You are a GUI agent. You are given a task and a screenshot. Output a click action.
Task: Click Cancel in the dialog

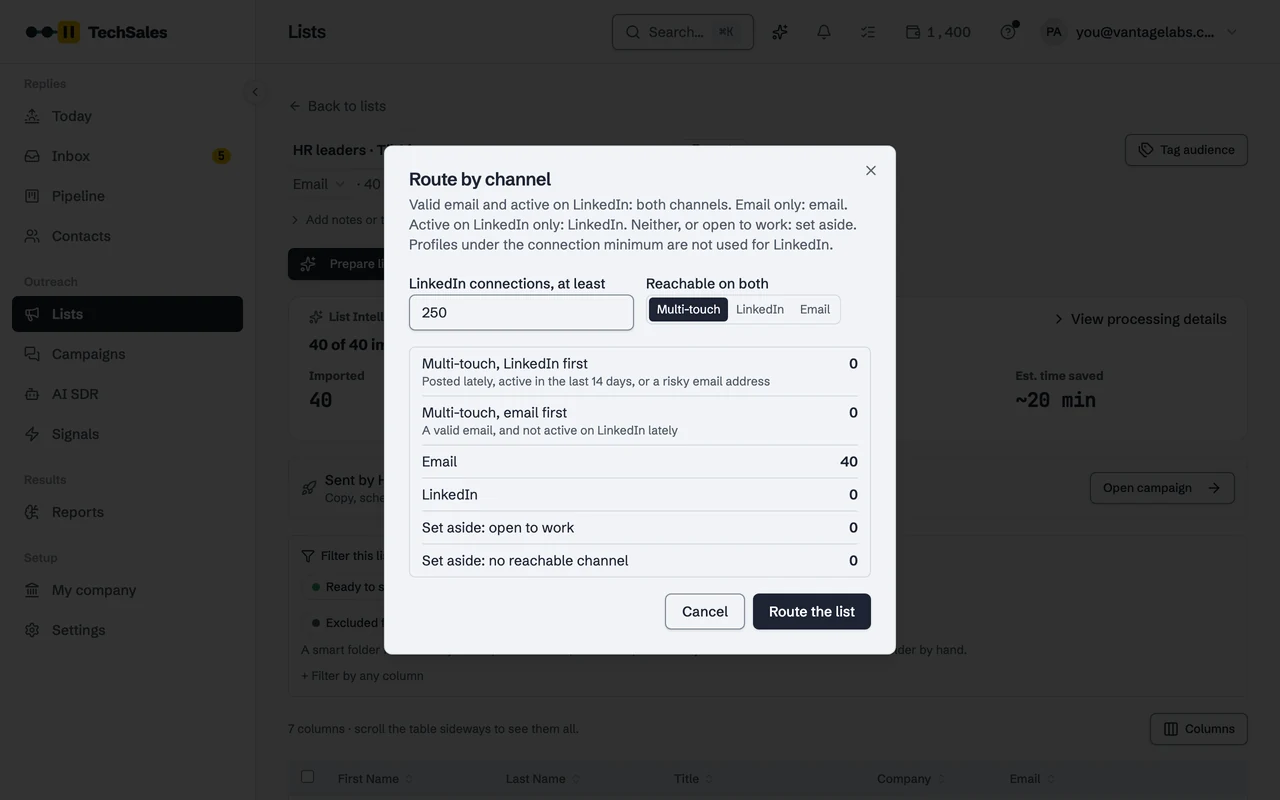coord(705,612)
